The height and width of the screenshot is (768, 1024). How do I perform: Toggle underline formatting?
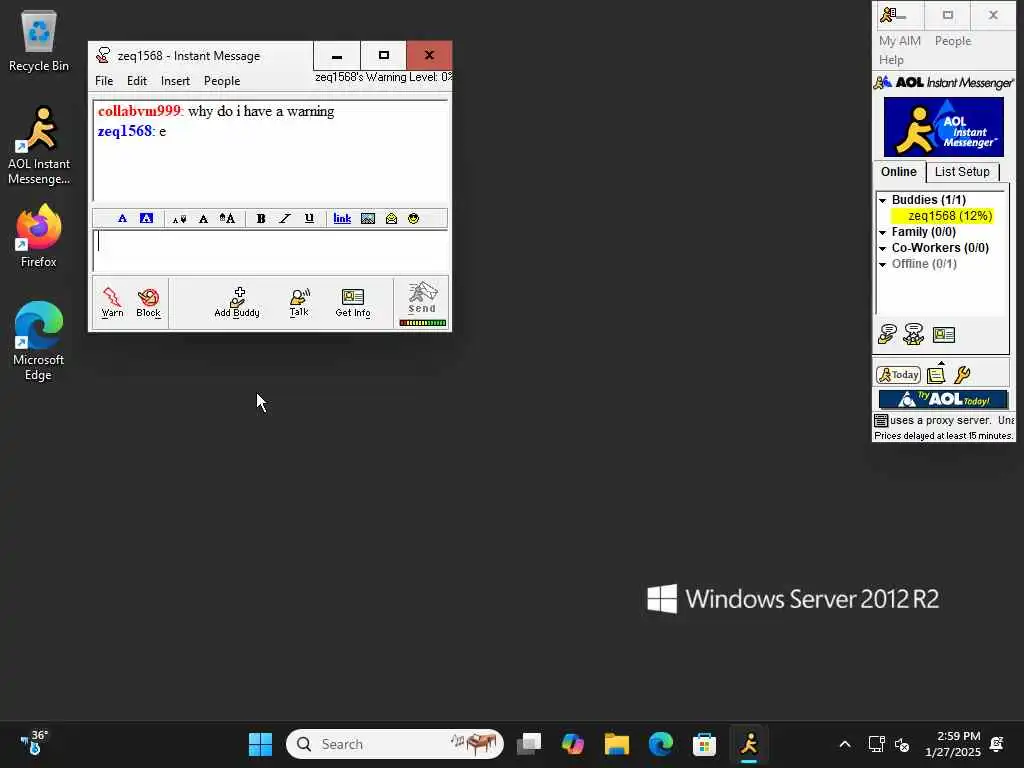[309, 219]
